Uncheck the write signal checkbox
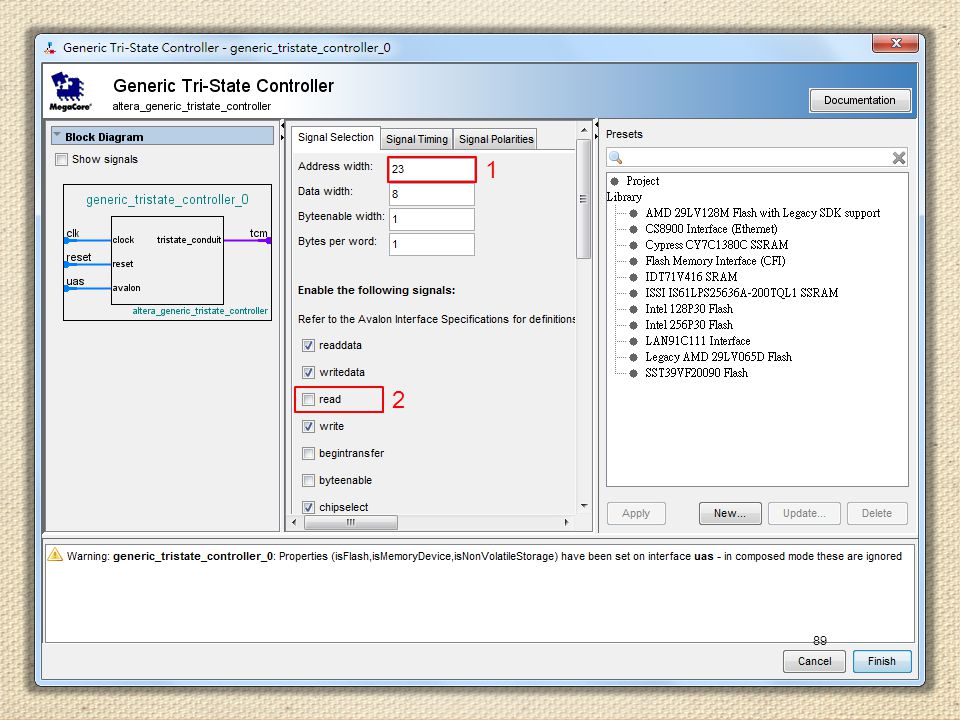Image resolution: width=960 pixels, height=720 pixels. coord(309,426)
